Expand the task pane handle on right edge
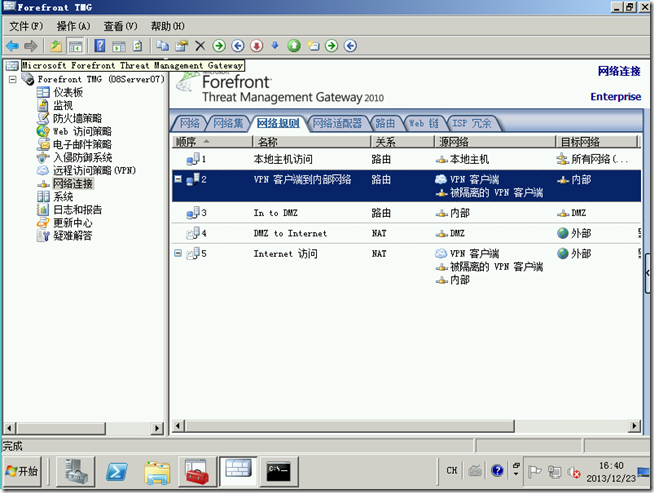 647,273
